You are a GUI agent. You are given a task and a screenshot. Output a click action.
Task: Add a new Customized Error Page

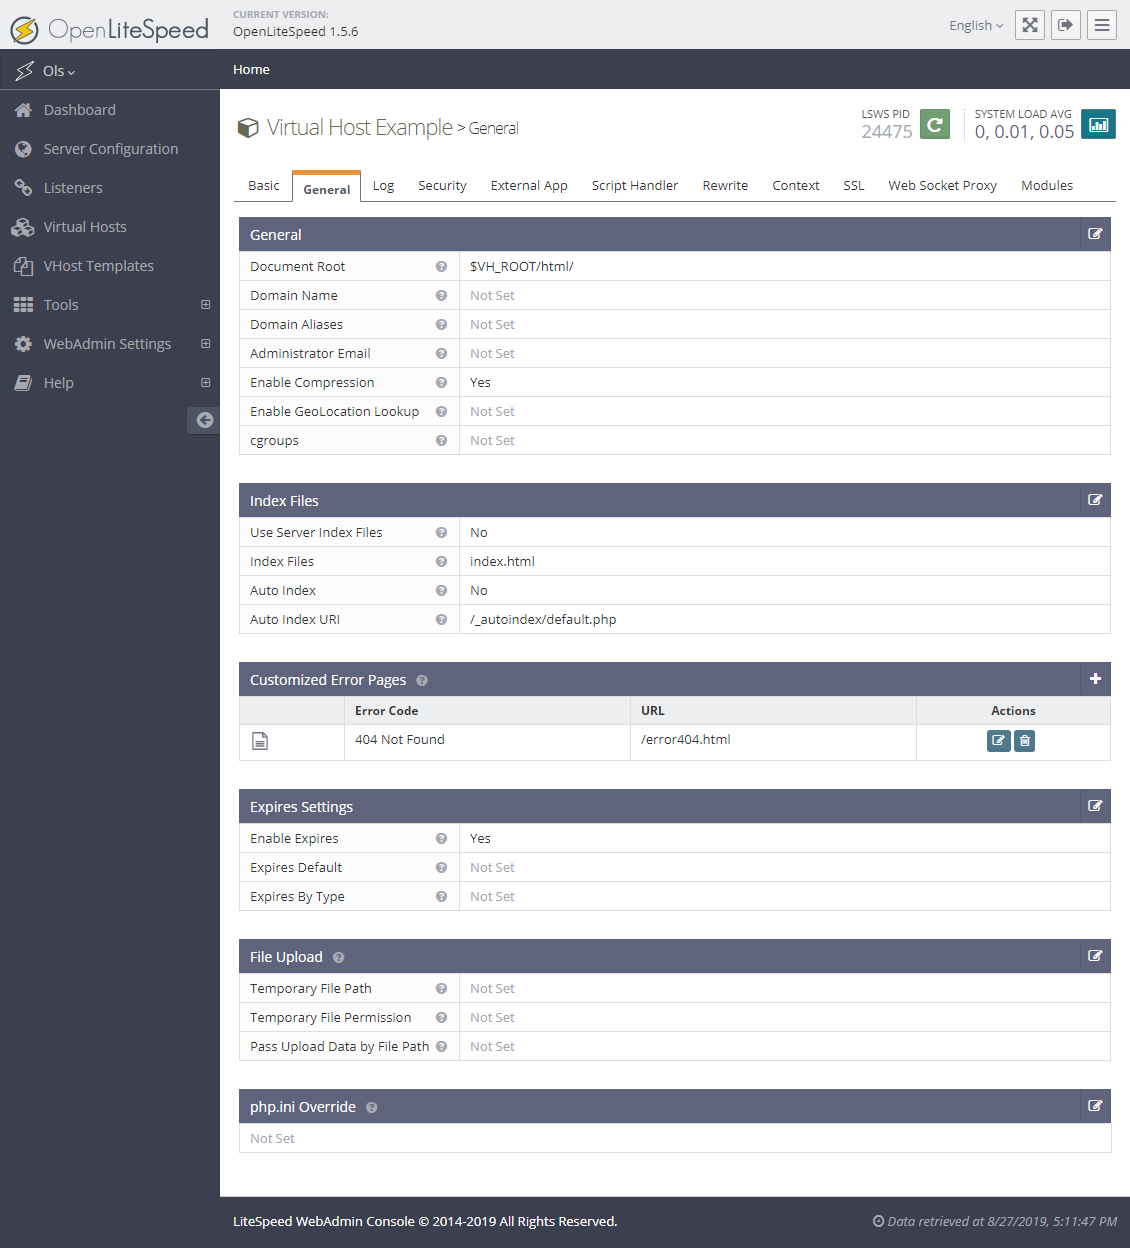point(1095,679)
